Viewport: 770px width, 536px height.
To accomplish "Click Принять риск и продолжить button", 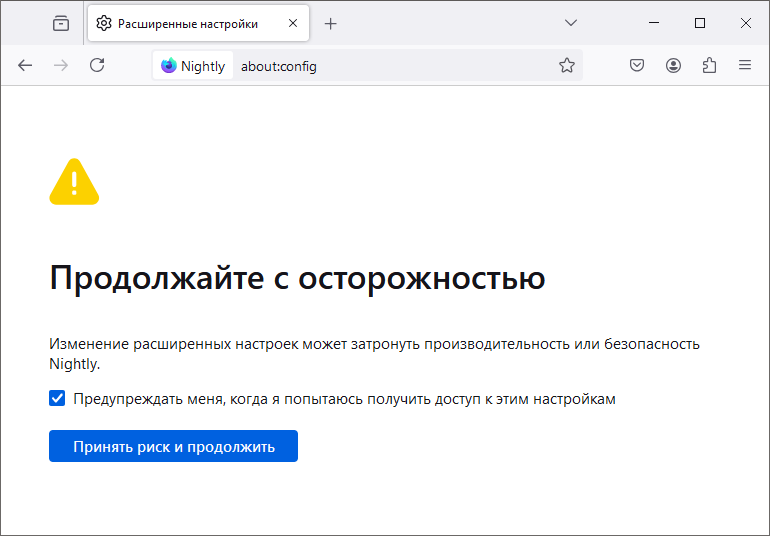I will tap(173, 446).
